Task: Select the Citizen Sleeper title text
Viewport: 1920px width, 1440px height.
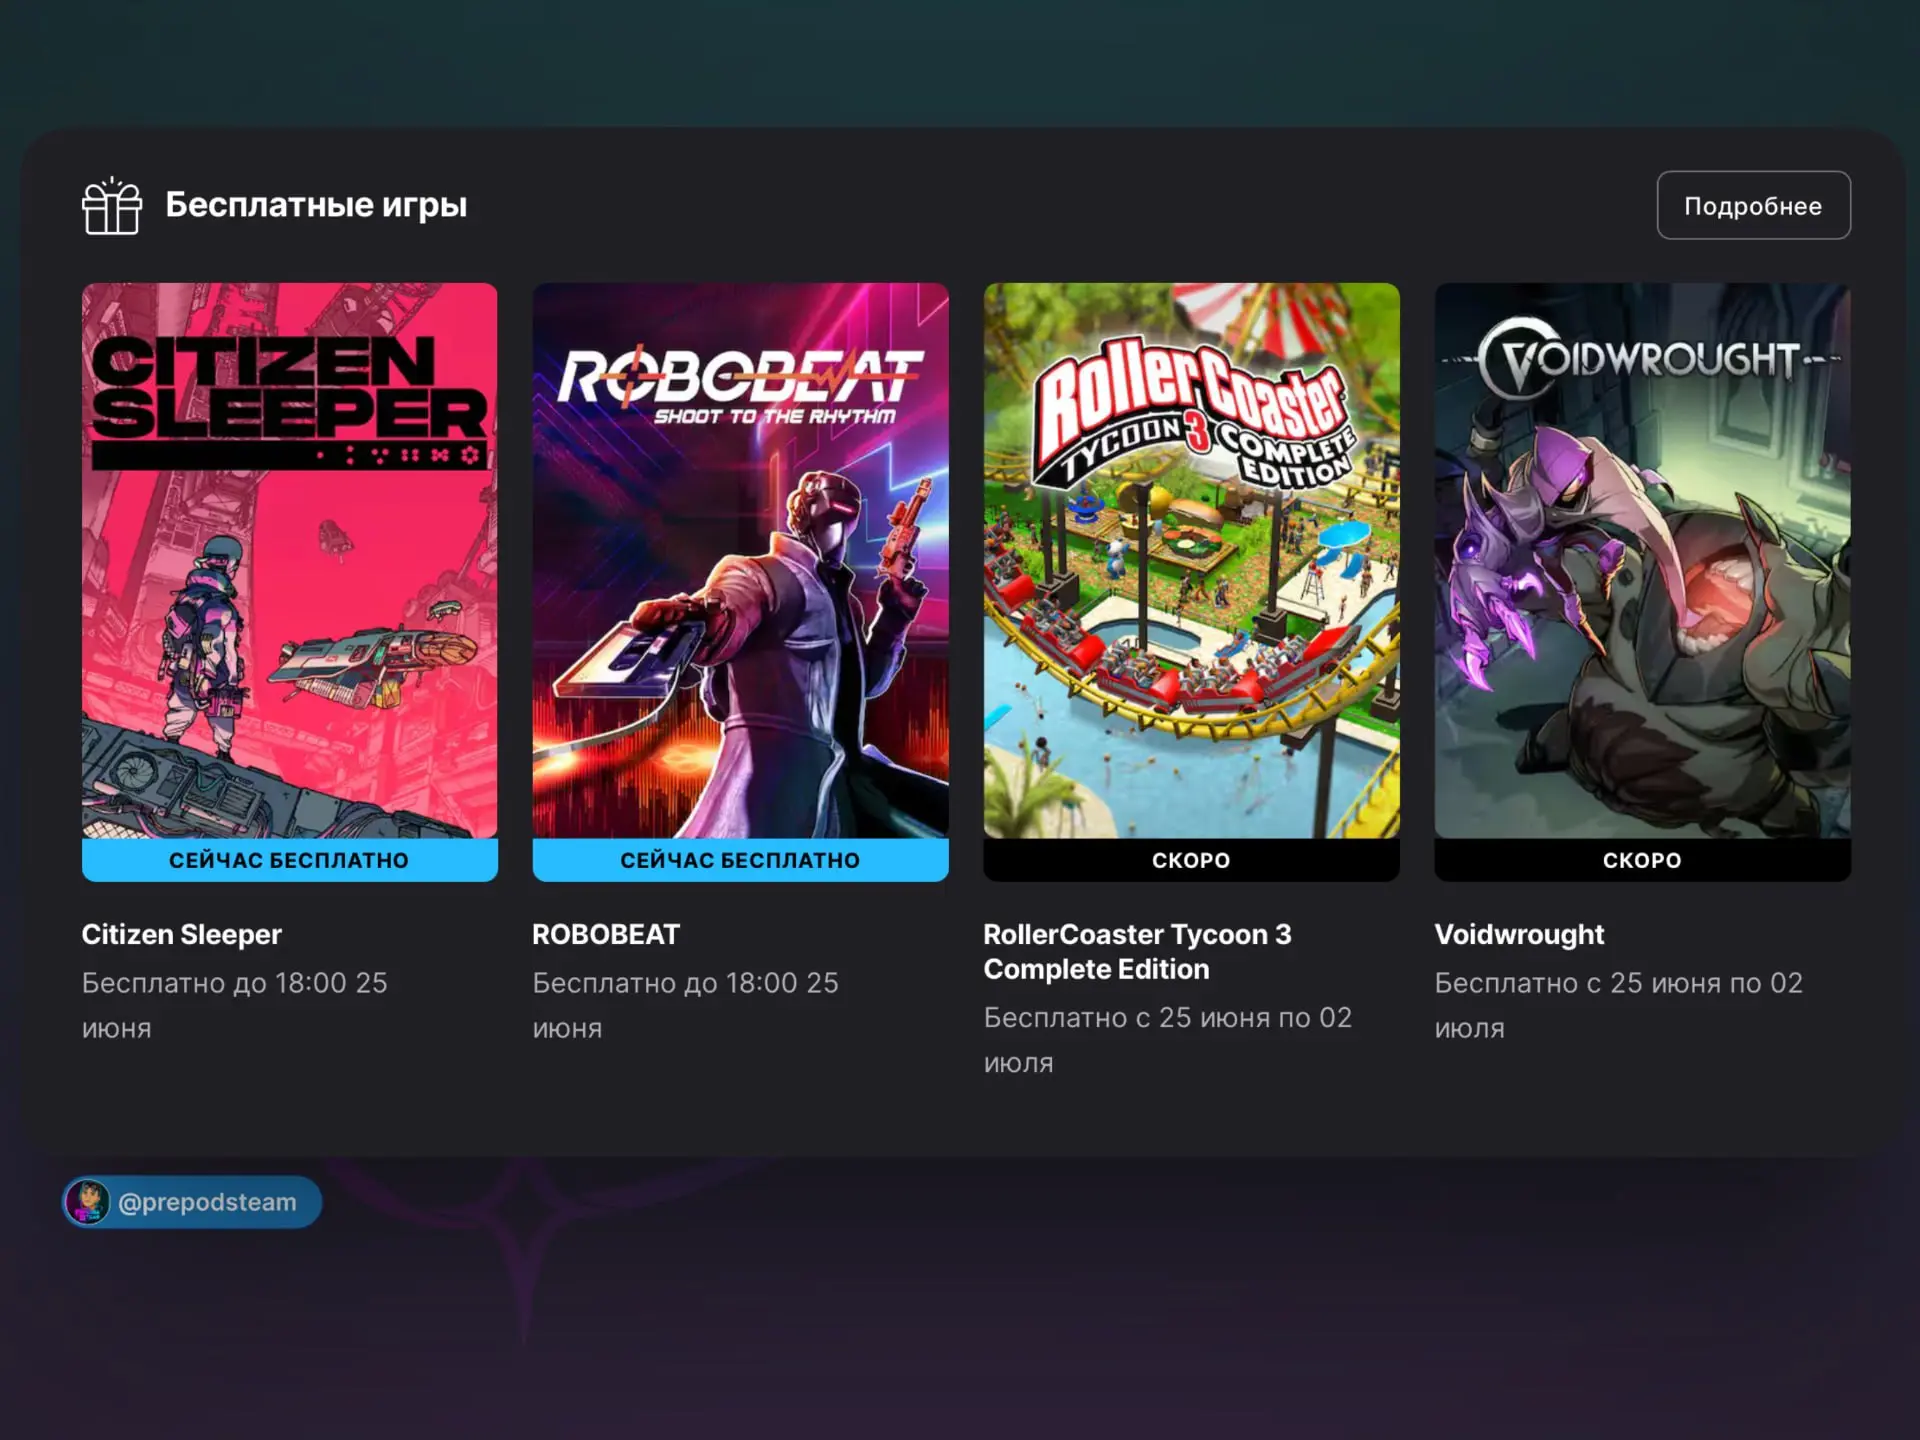Action: coord(182,934)
